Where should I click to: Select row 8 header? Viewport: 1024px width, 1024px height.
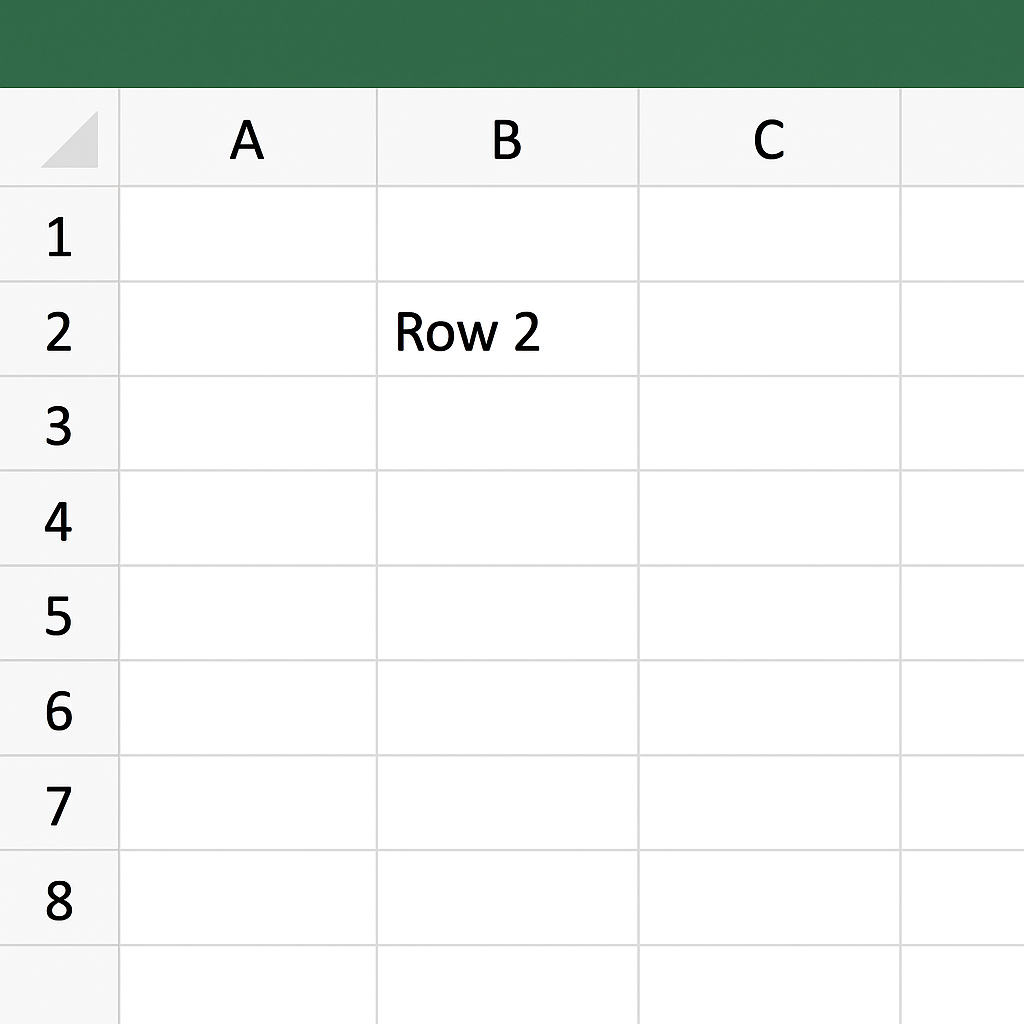click(x=59, y=897)
